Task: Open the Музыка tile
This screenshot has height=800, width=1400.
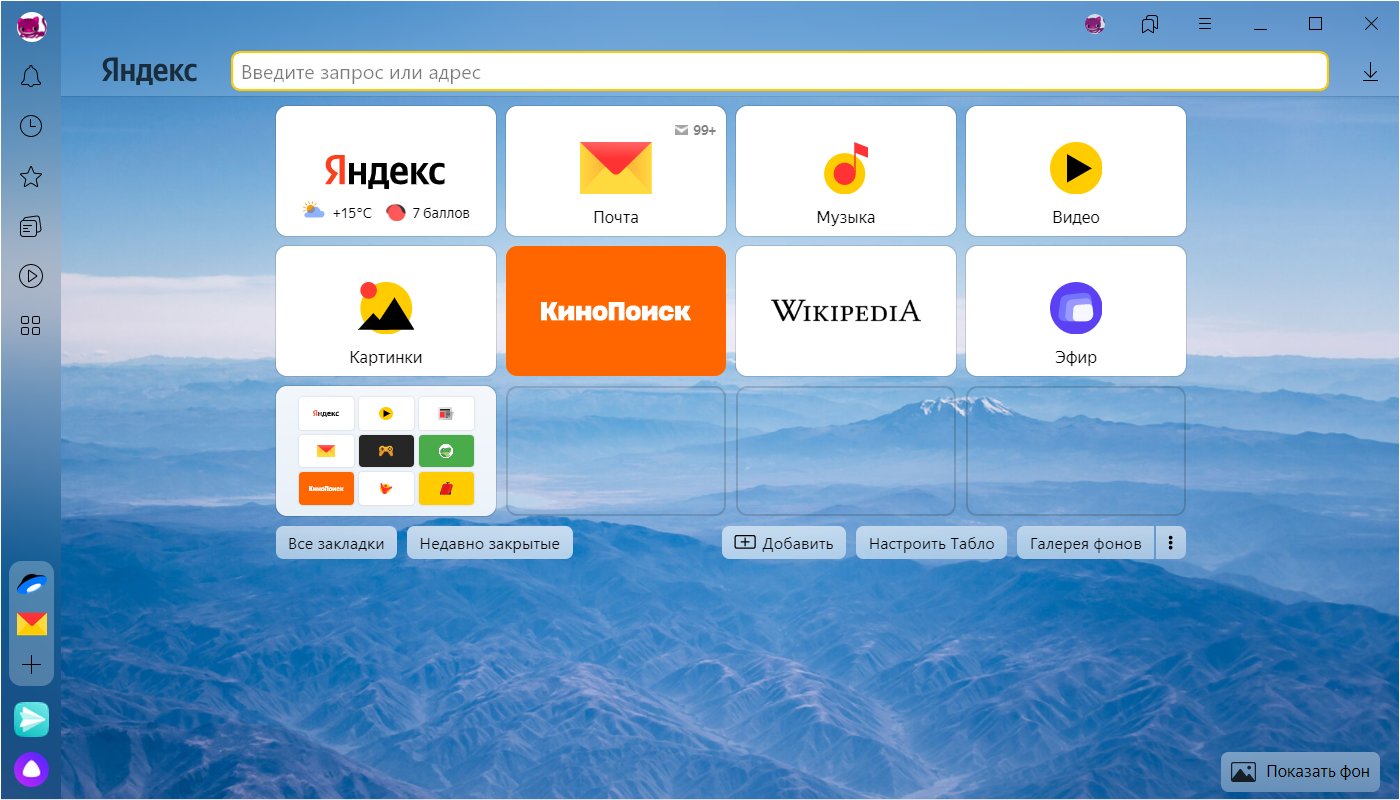Action: point(846,171)
